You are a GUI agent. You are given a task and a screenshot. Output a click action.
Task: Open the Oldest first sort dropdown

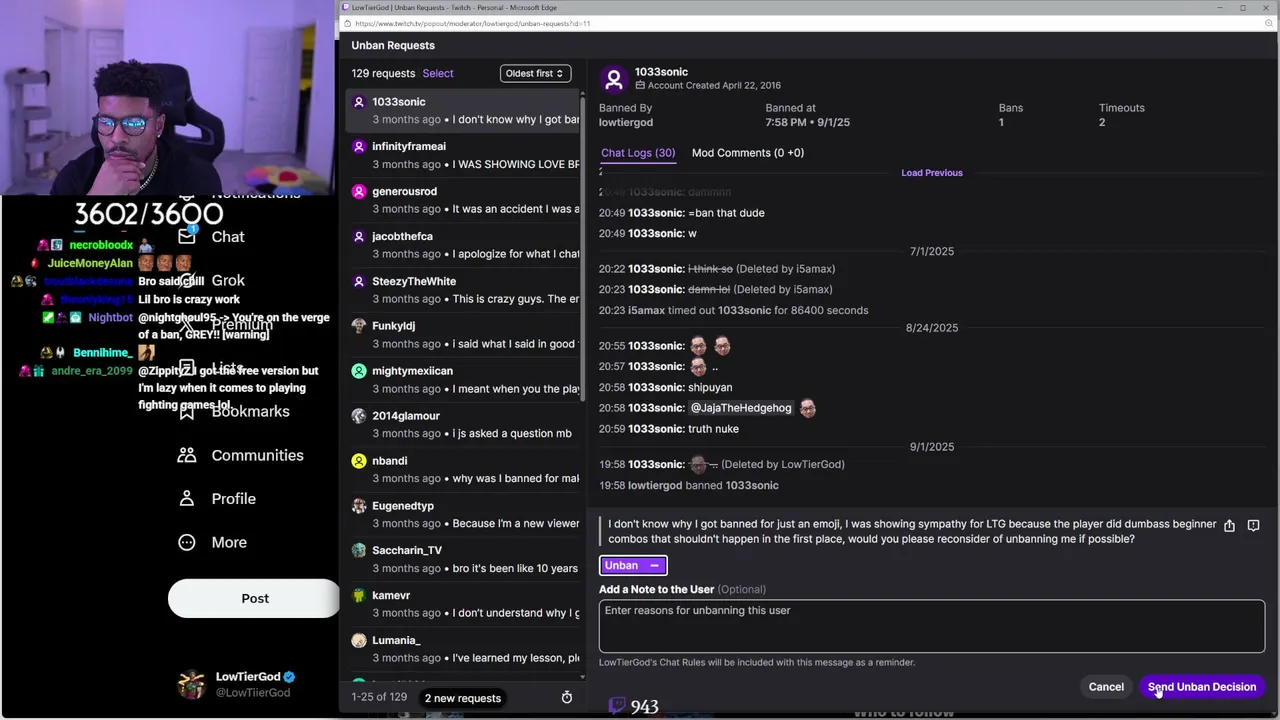coord(535,73)
